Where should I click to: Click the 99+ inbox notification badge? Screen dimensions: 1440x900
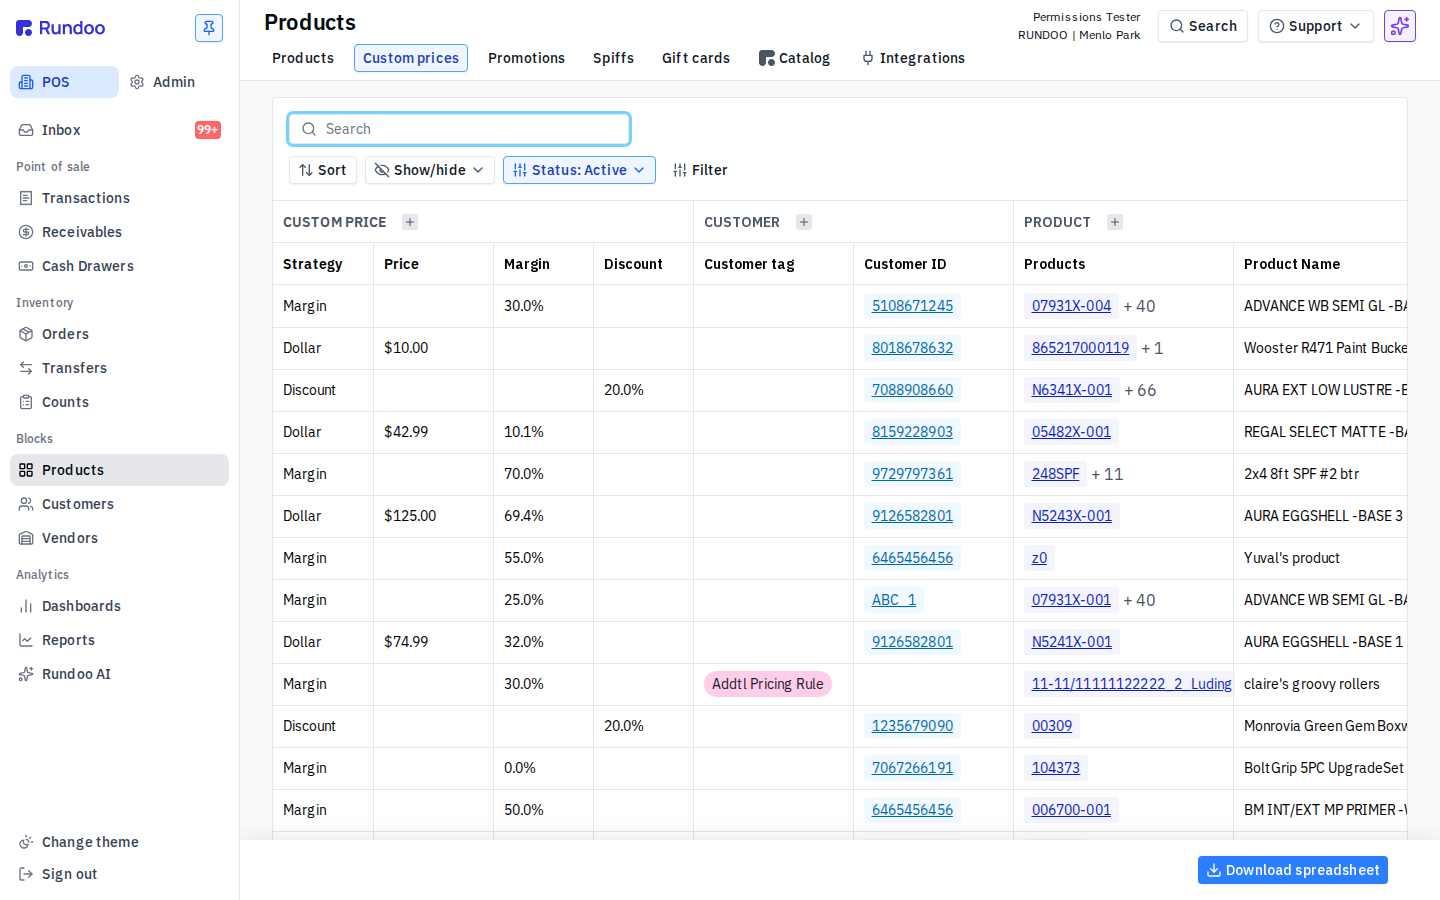tap(208, 130)
